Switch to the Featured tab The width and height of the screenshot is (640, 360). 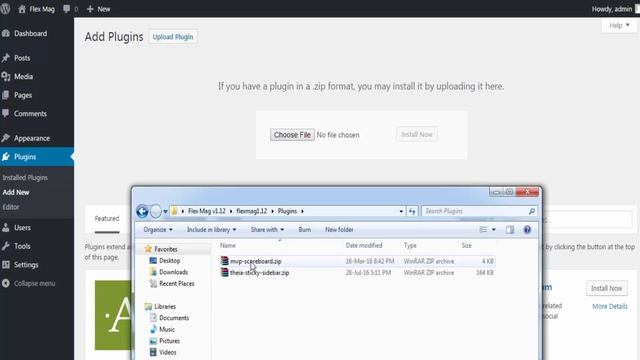click(x=107, y=219)
